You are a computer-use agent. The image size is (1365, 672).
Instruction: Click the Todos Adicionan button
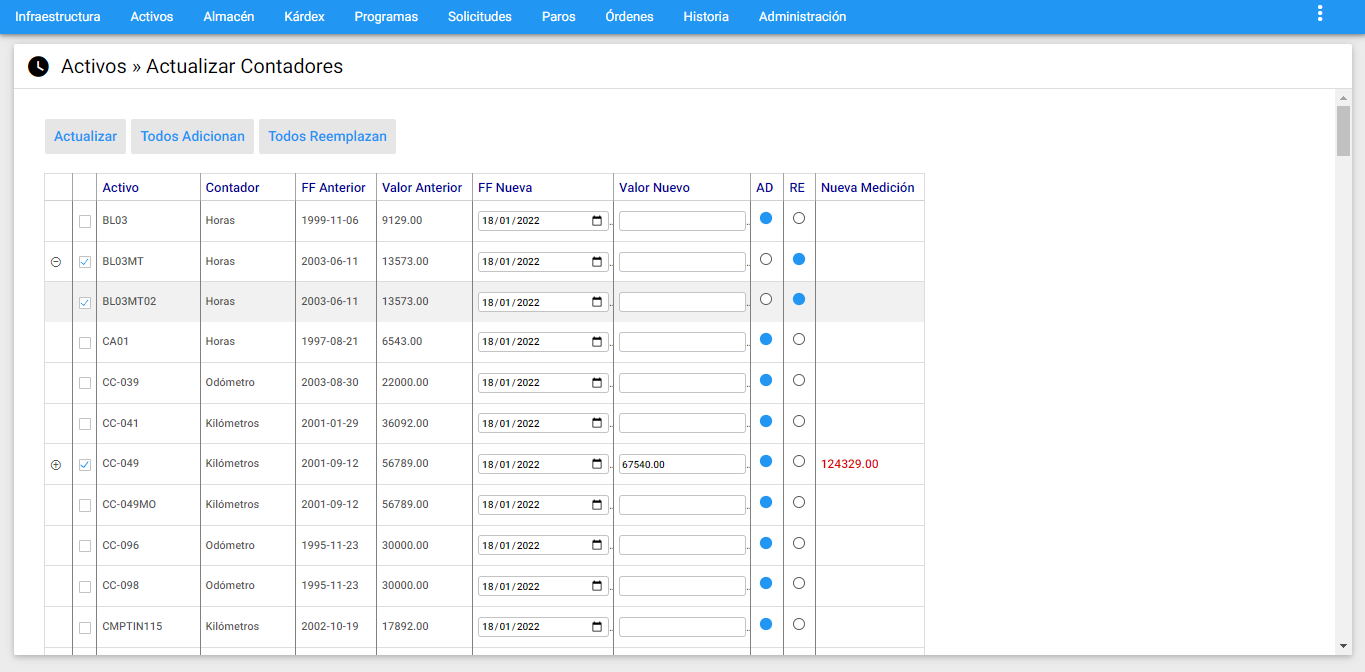point(193,137)
